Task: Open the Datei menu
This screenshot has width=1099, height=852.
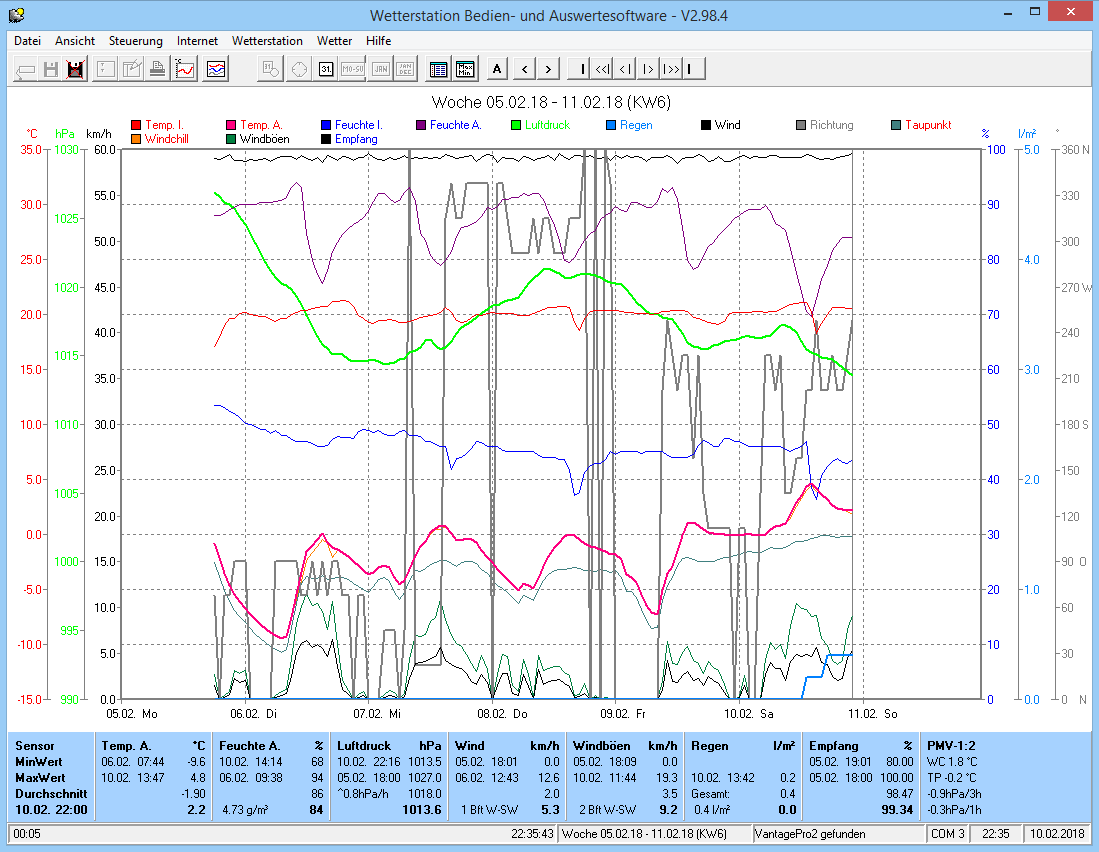Action: (27, 41)
